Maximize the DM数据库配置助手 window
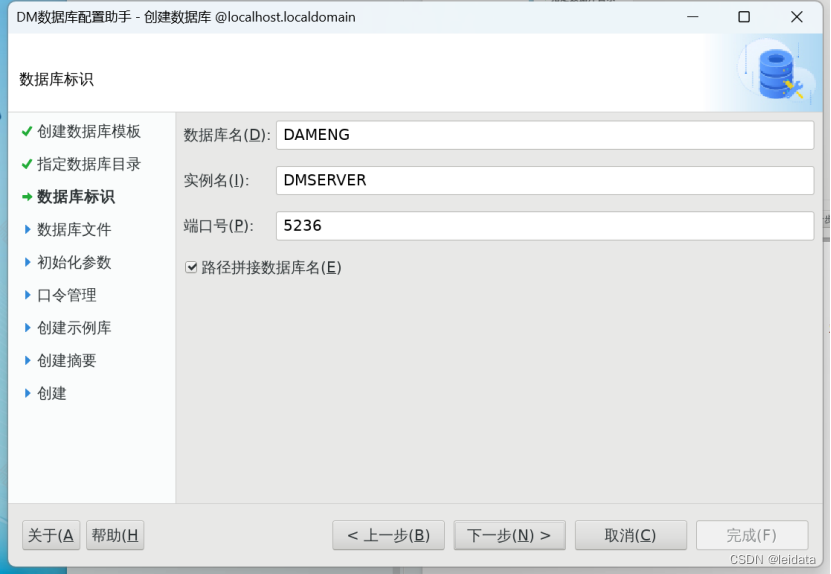Viewport: 831px width, 574px height. (744, 17)
